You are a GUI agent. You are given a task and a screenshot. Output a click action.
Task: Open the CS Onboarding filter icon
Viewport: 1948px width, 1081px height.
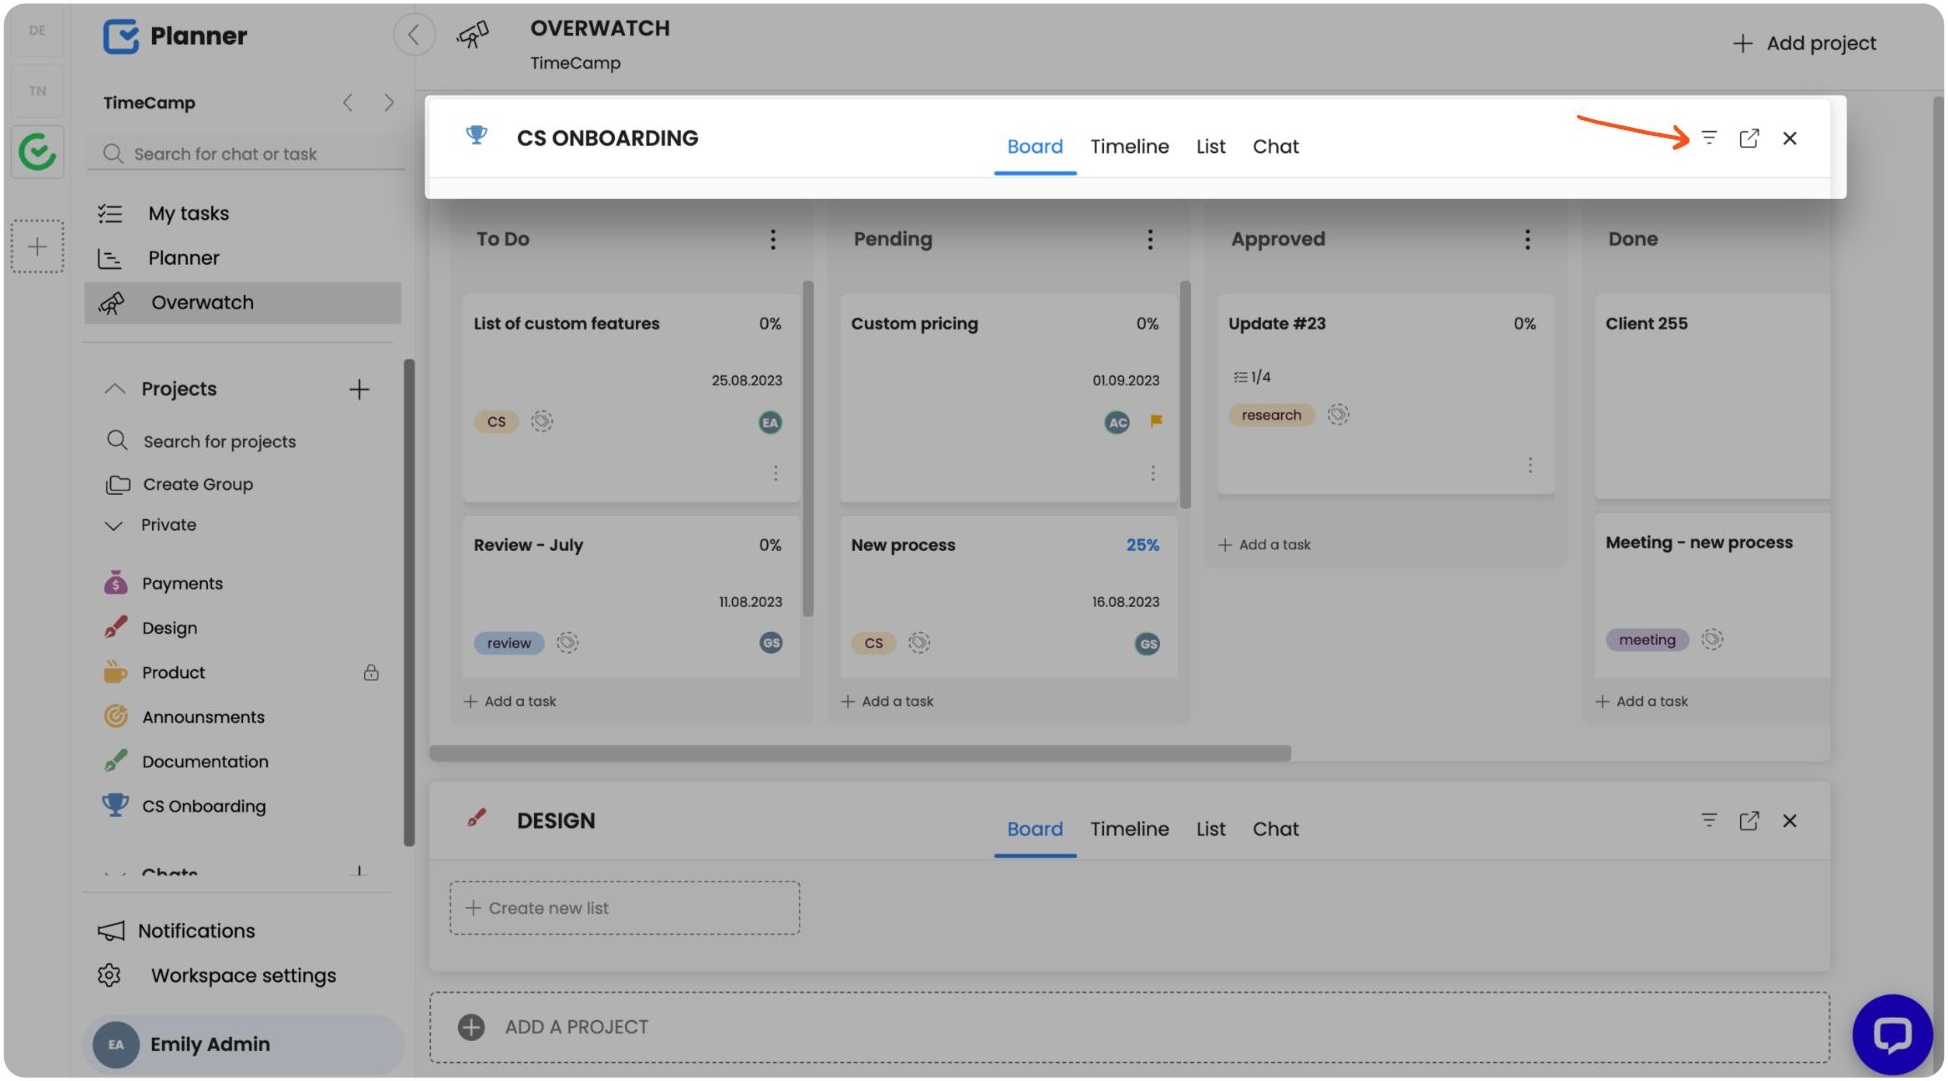click(x=1709, y=138)
